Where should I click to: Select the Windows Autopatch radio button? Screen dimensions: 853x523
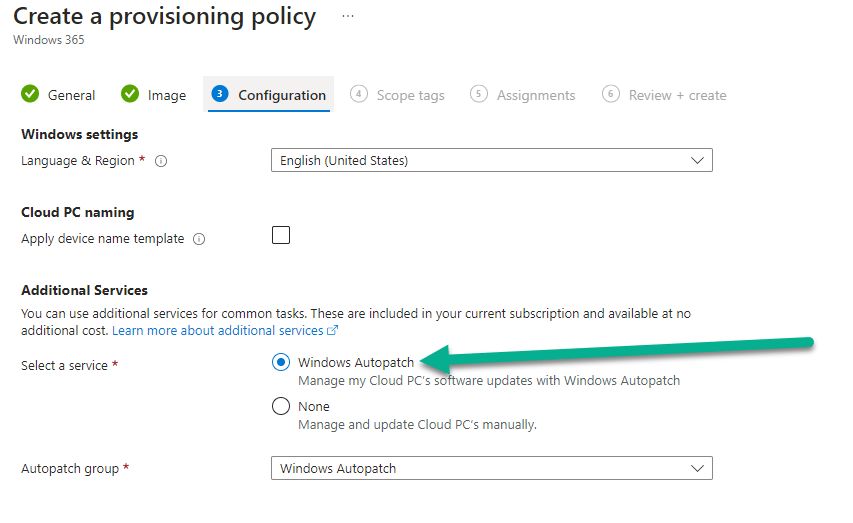click(x=281, y=363)
